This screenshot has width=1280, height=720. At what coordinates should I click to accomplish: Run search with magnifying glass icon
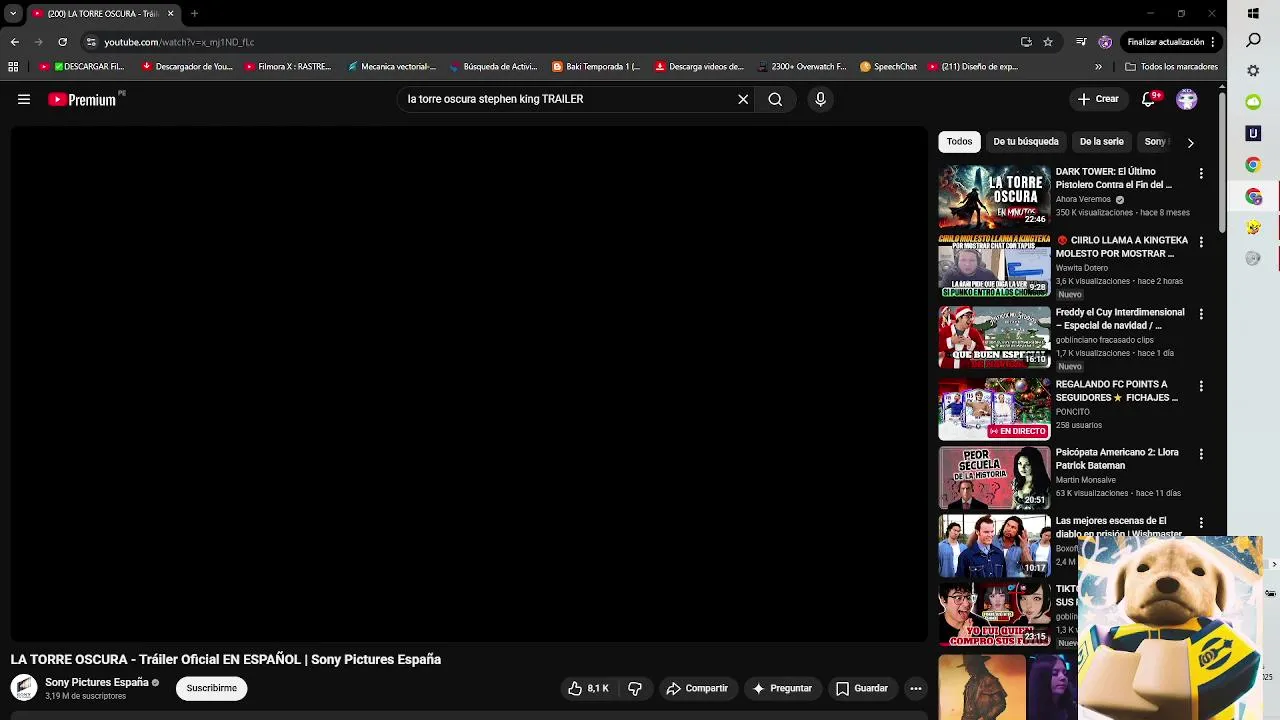775,99
